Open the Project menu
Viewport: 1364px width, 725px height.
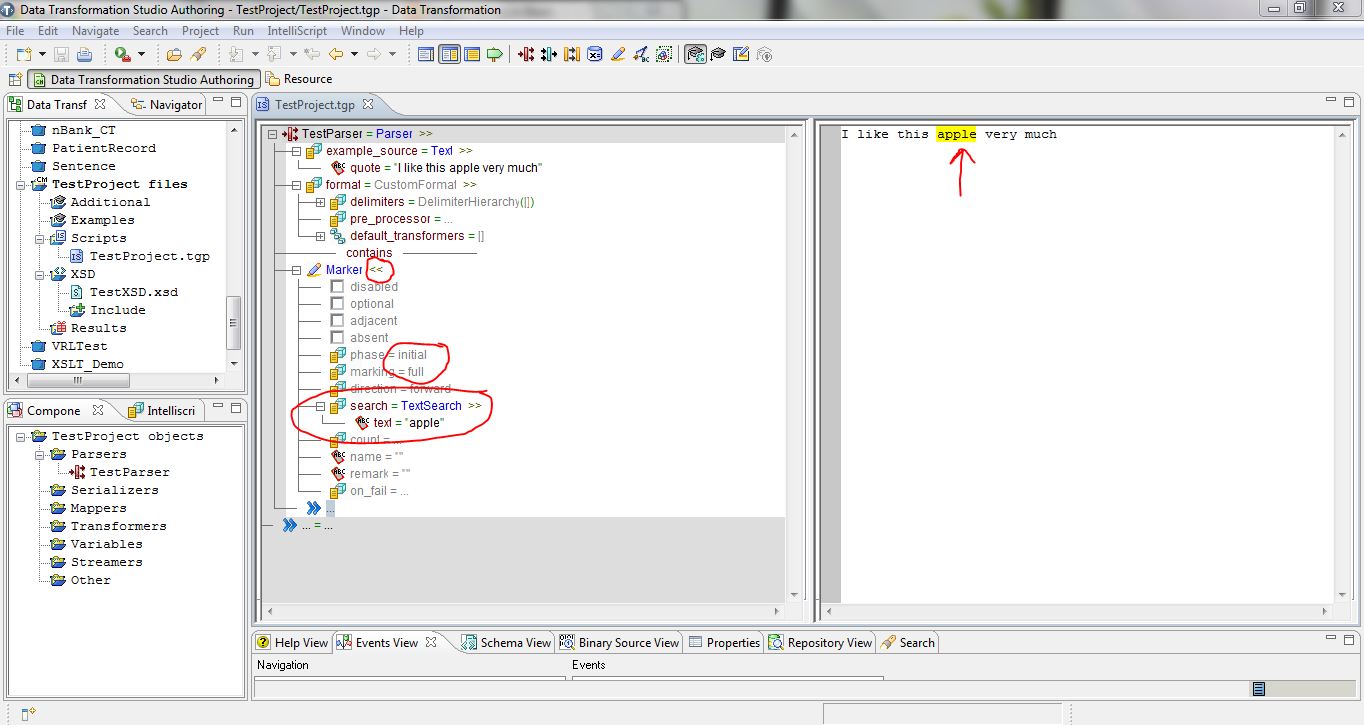point(200,31)
